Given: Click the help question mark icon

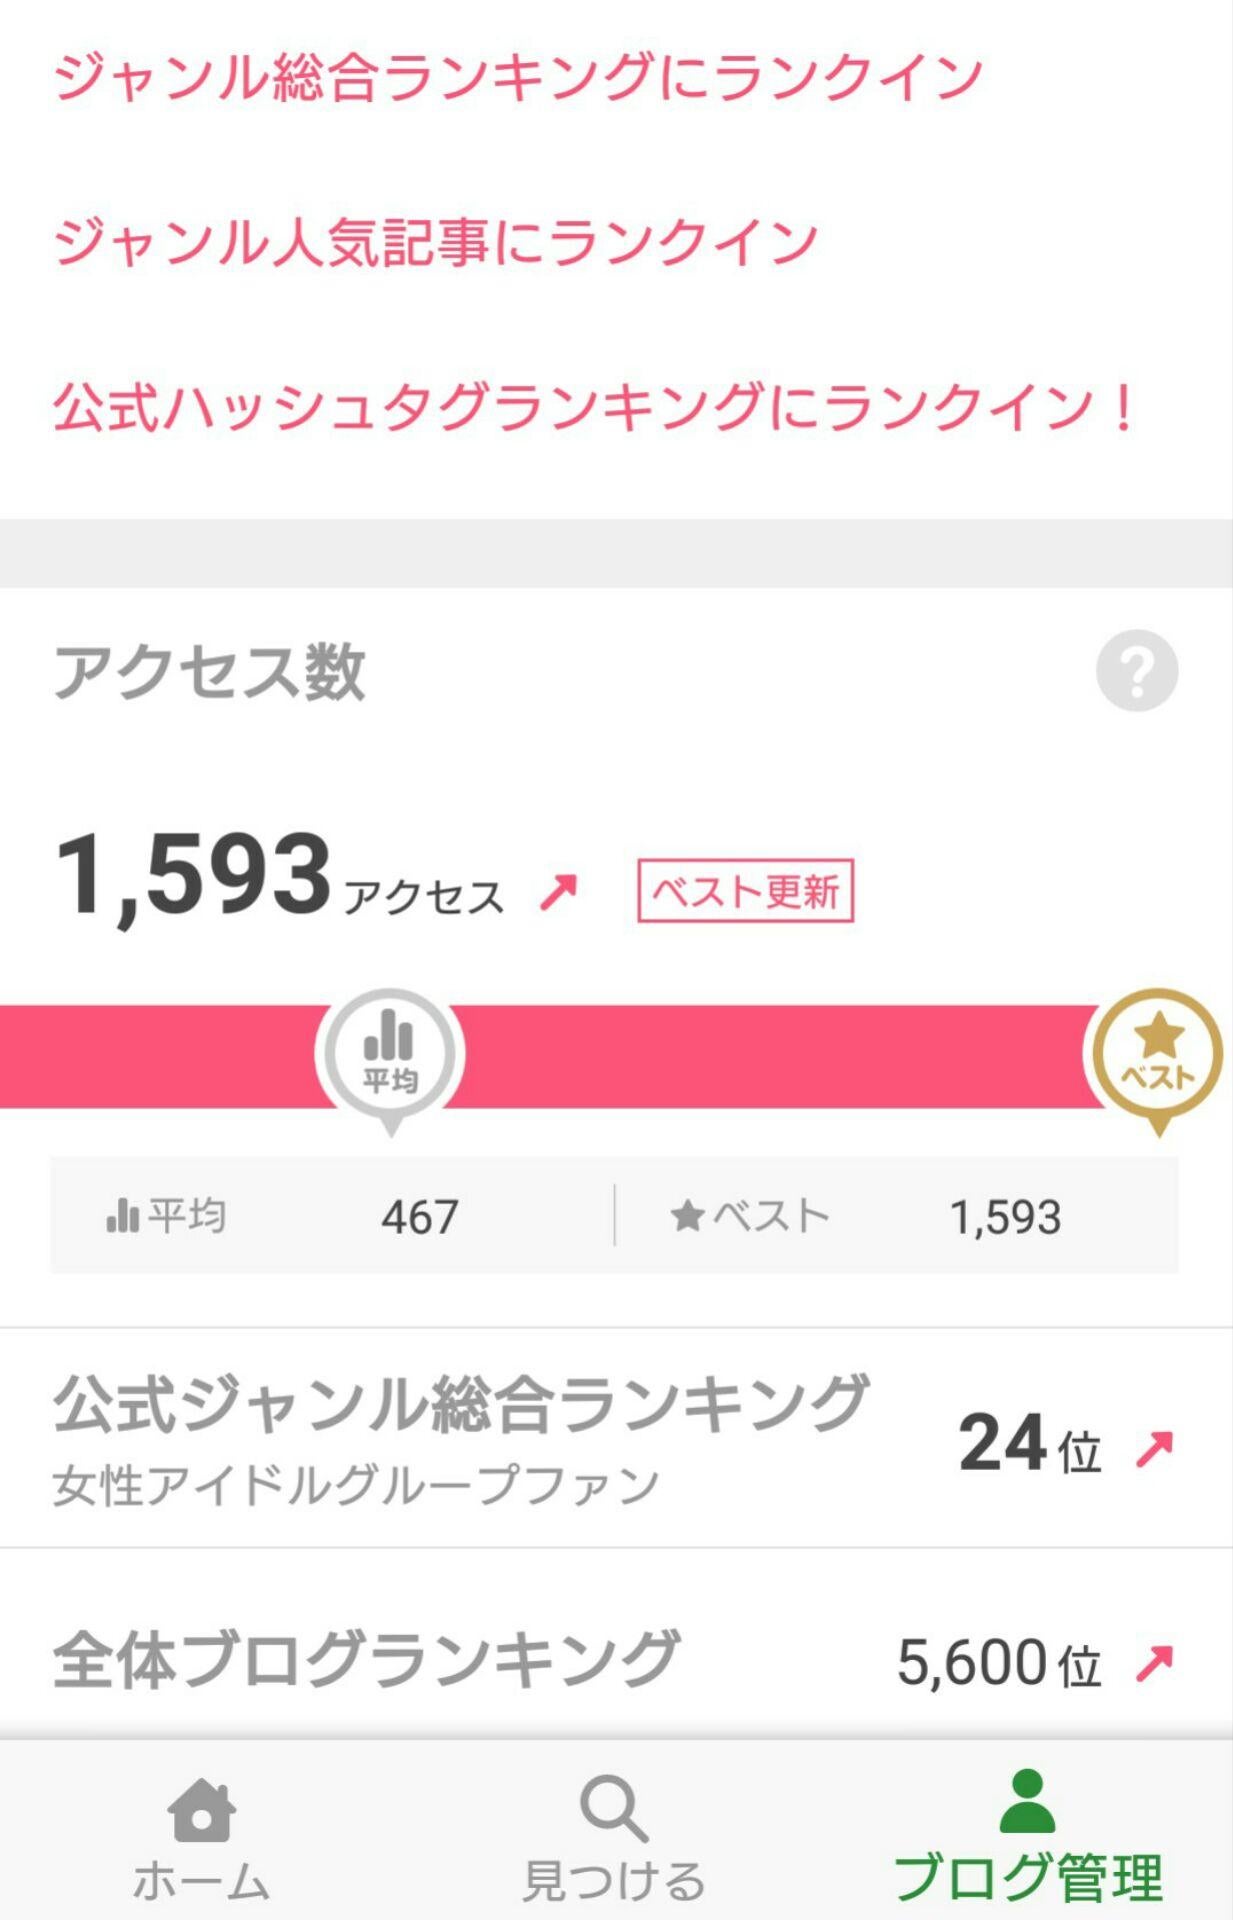Looking at the screenshot, I should point(1137,671).
